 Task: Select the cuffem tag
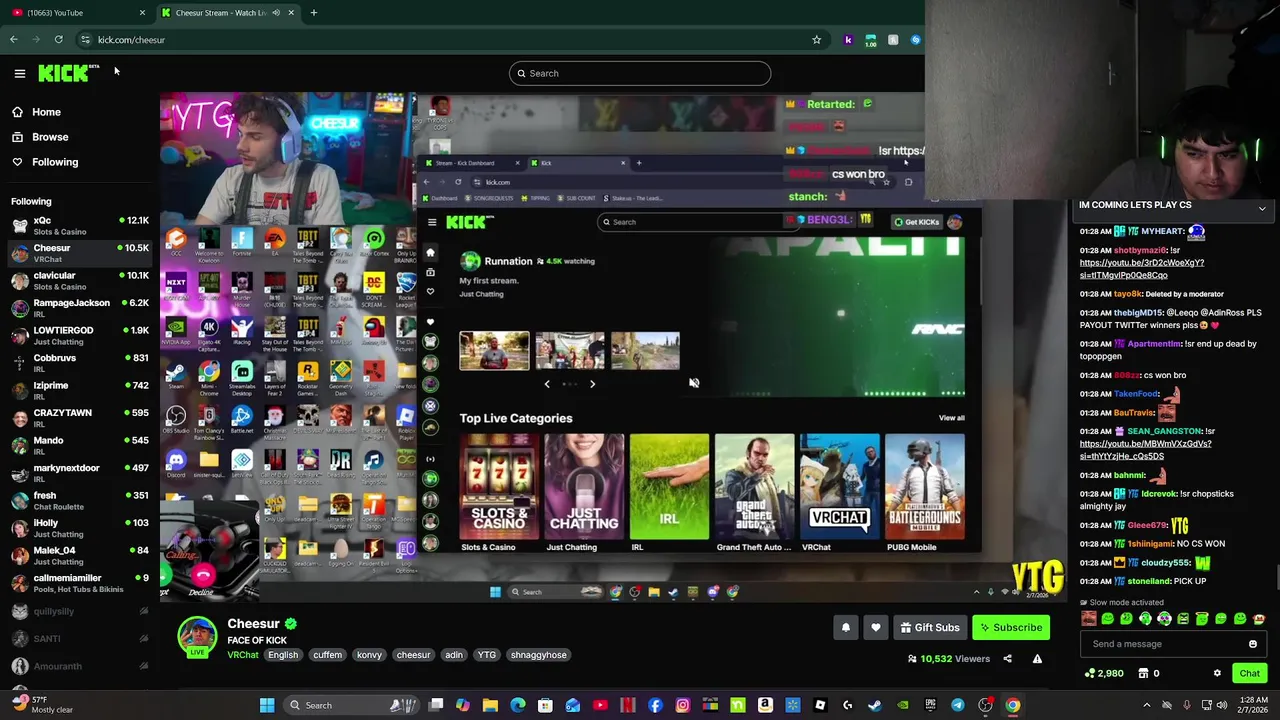327,655
